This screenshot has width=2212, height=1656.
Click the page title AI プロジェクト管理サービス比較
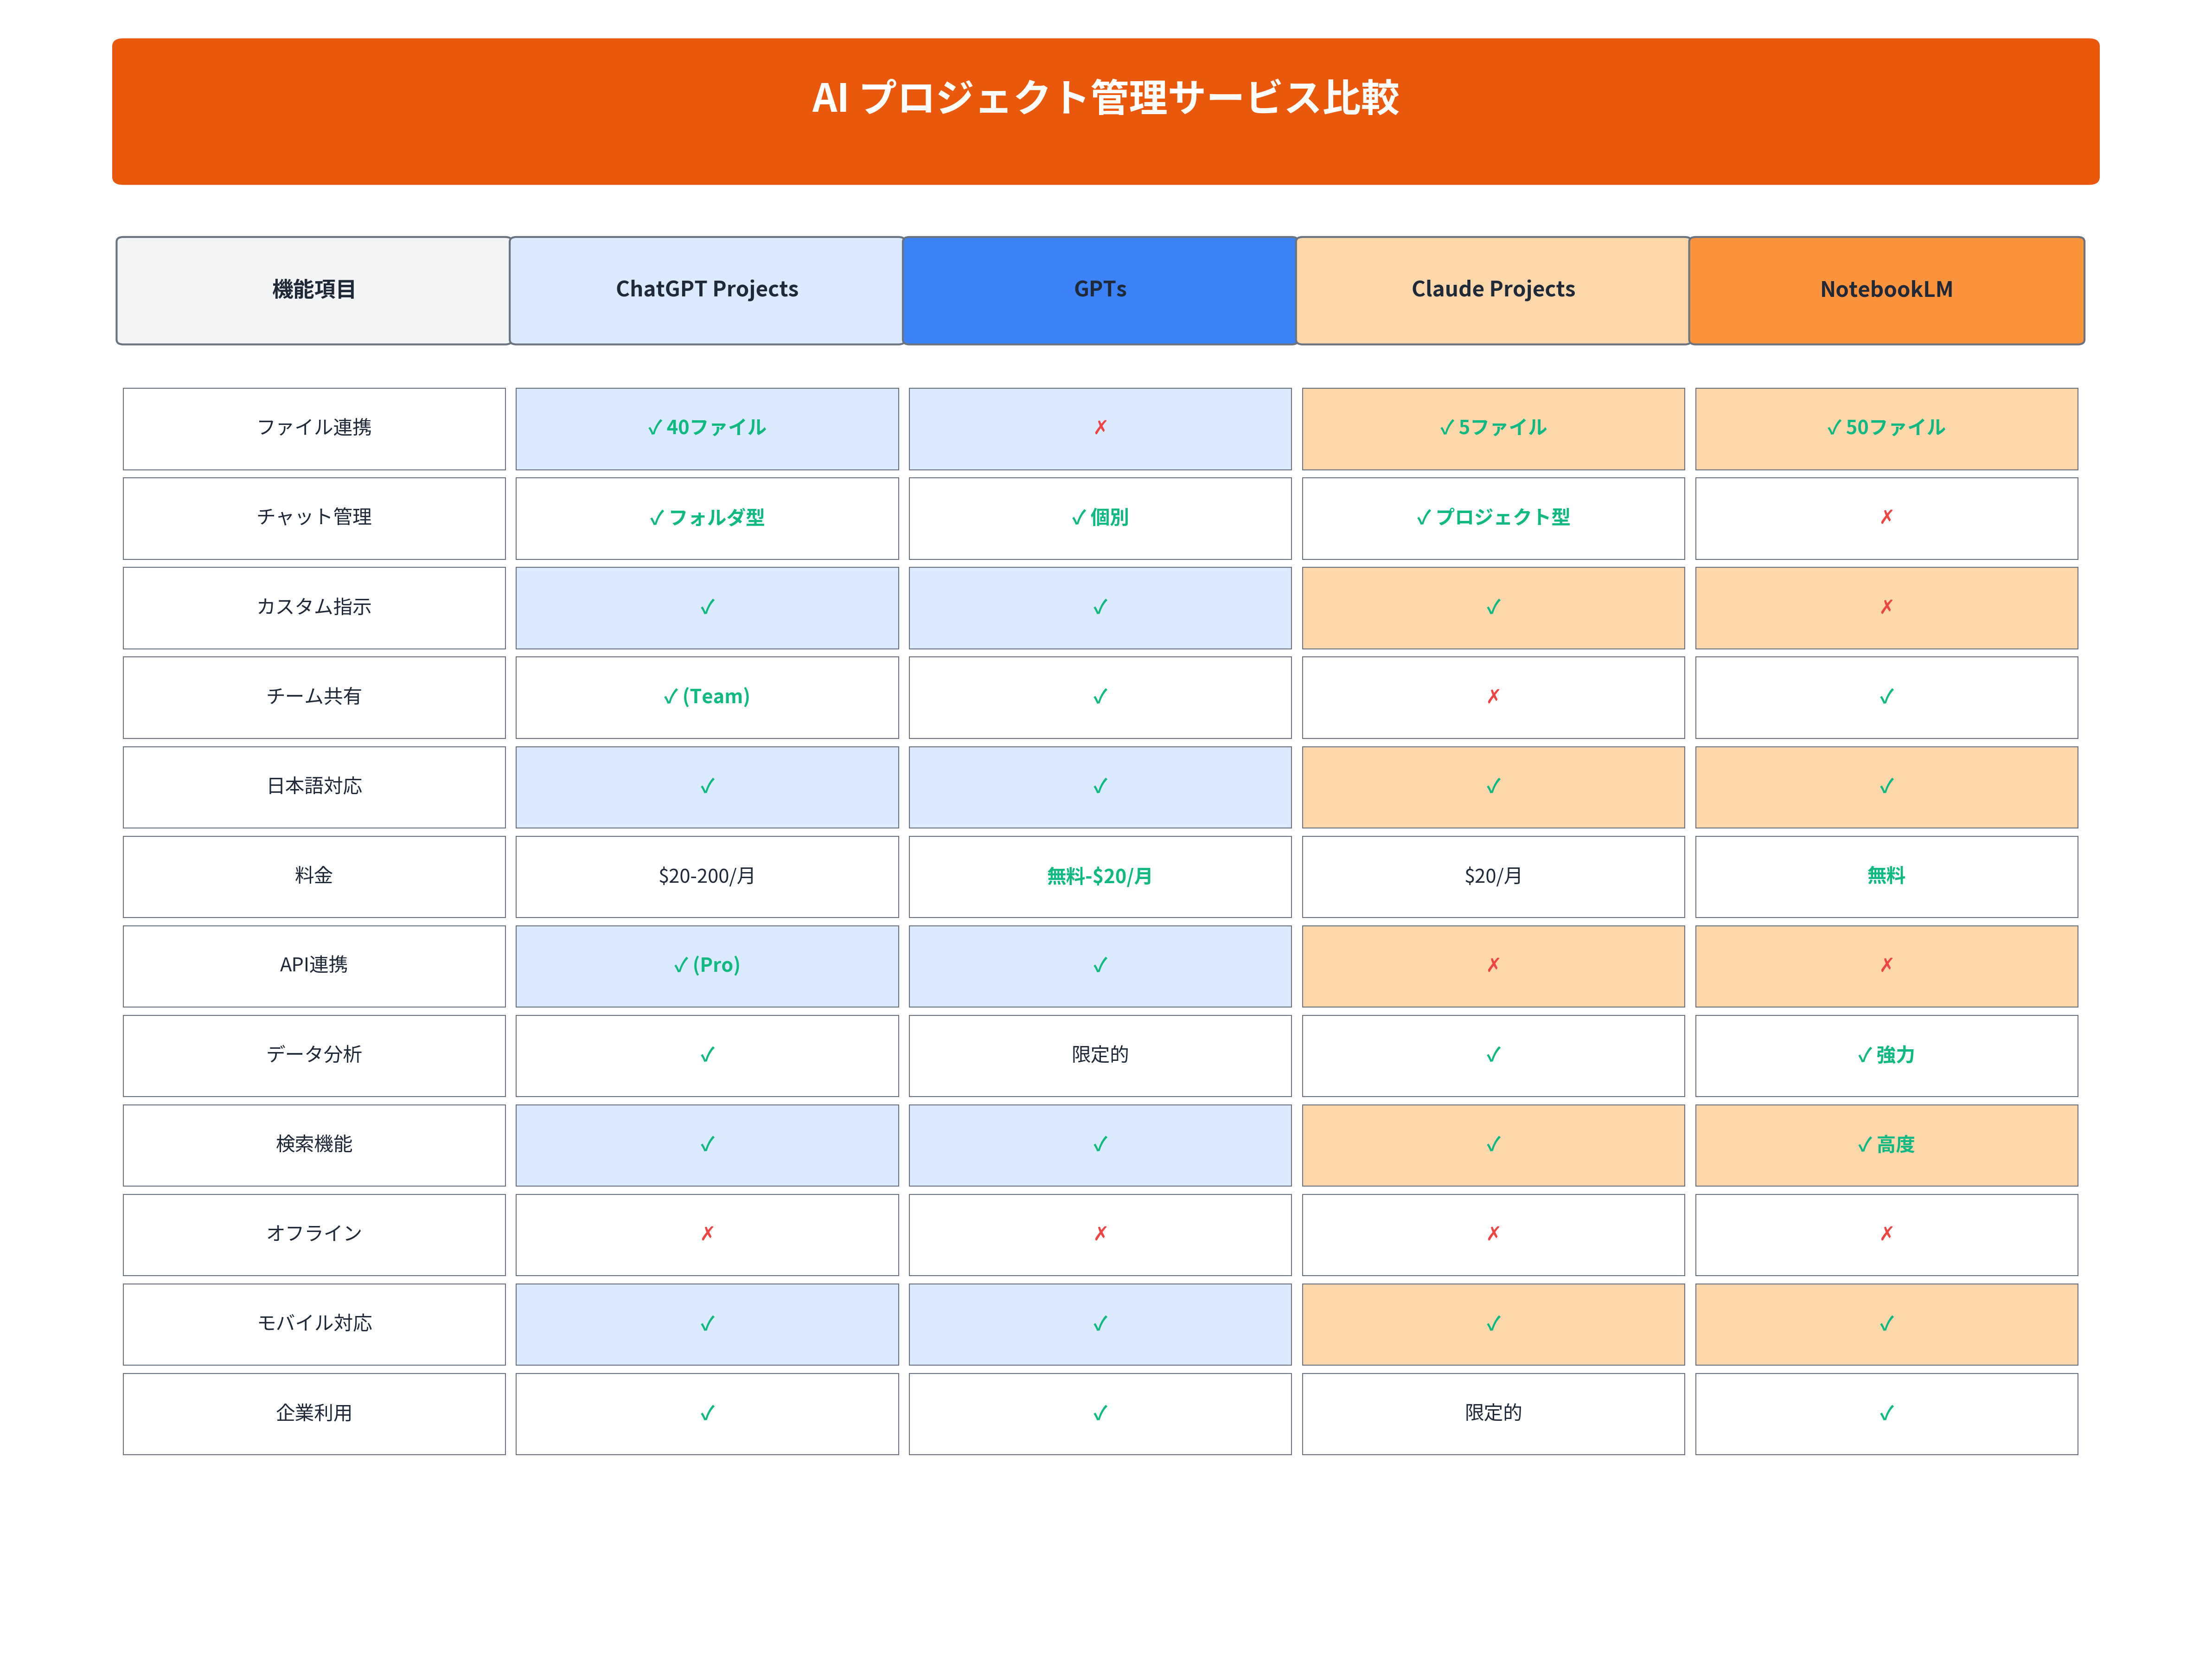tap(1105, 98)
